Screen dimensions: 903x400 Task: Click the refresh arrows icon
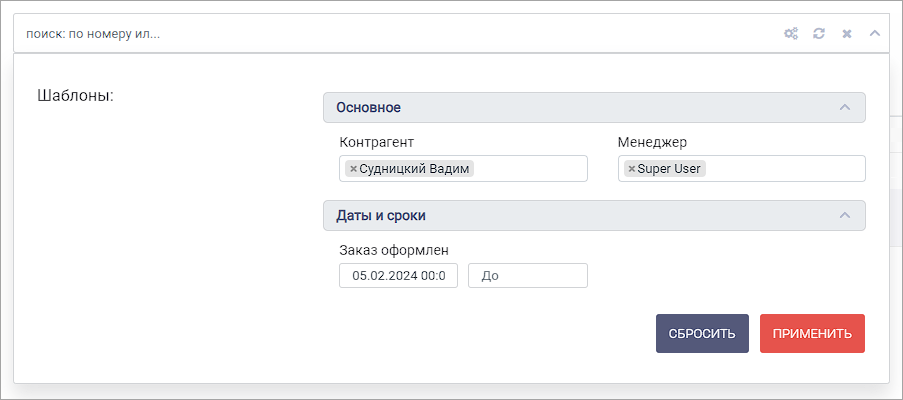[x=819, y=33]
